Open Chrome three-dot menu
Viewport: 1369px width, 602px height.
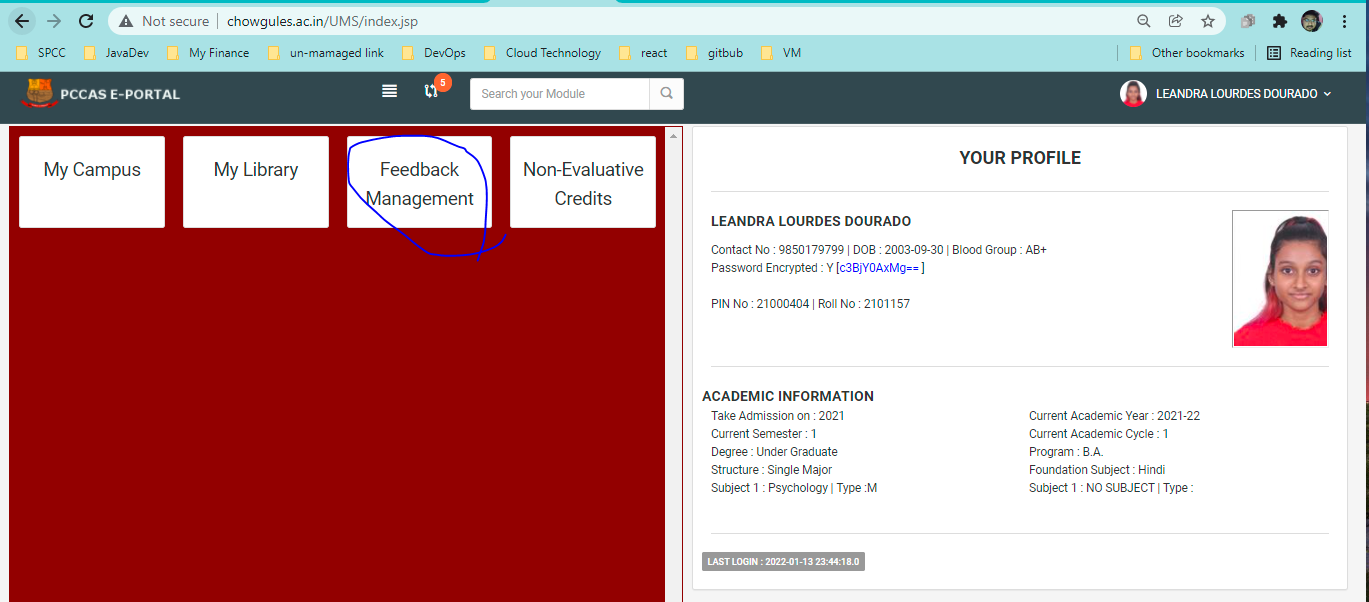[1343, 21]
